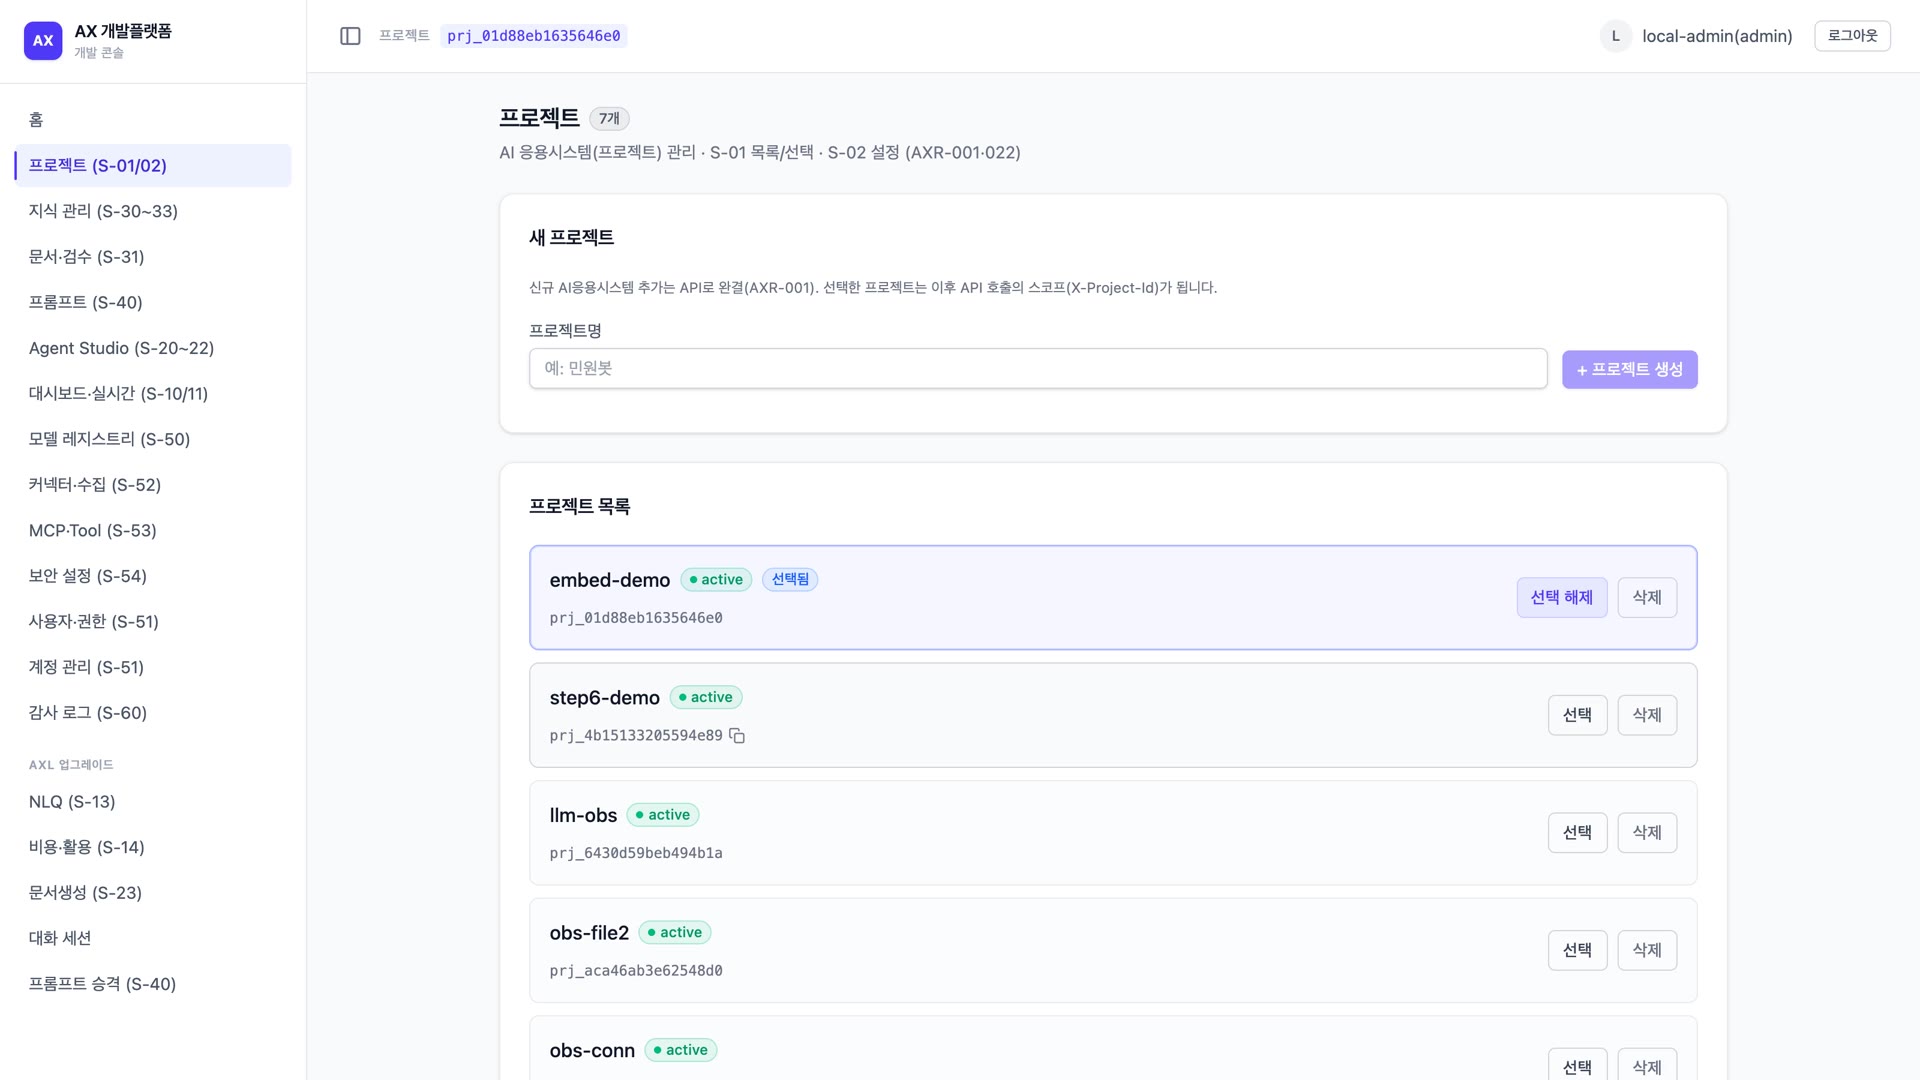Click 선택 해제 for embed-demo
The image size is (1920, 1080).
point(1561,598)
